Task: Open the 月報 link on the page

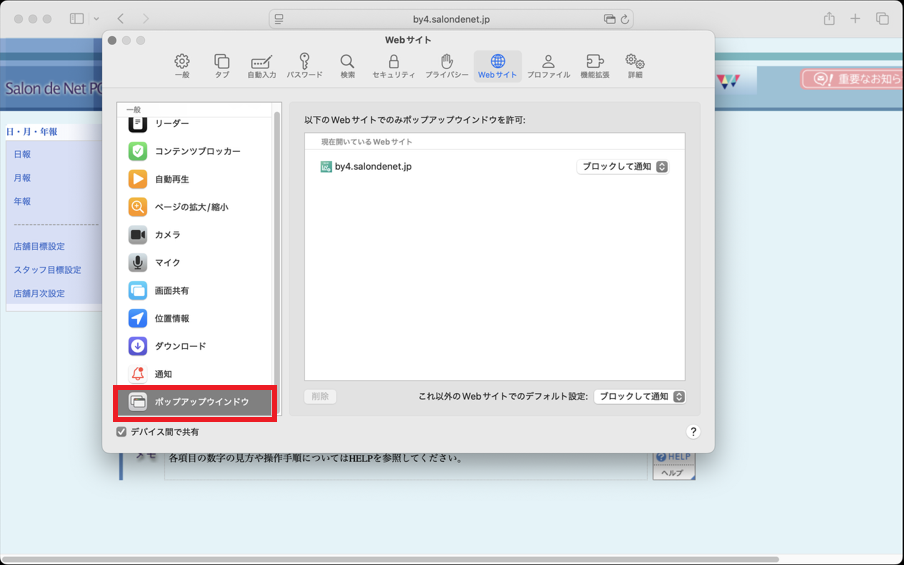Action: point(22,178)
